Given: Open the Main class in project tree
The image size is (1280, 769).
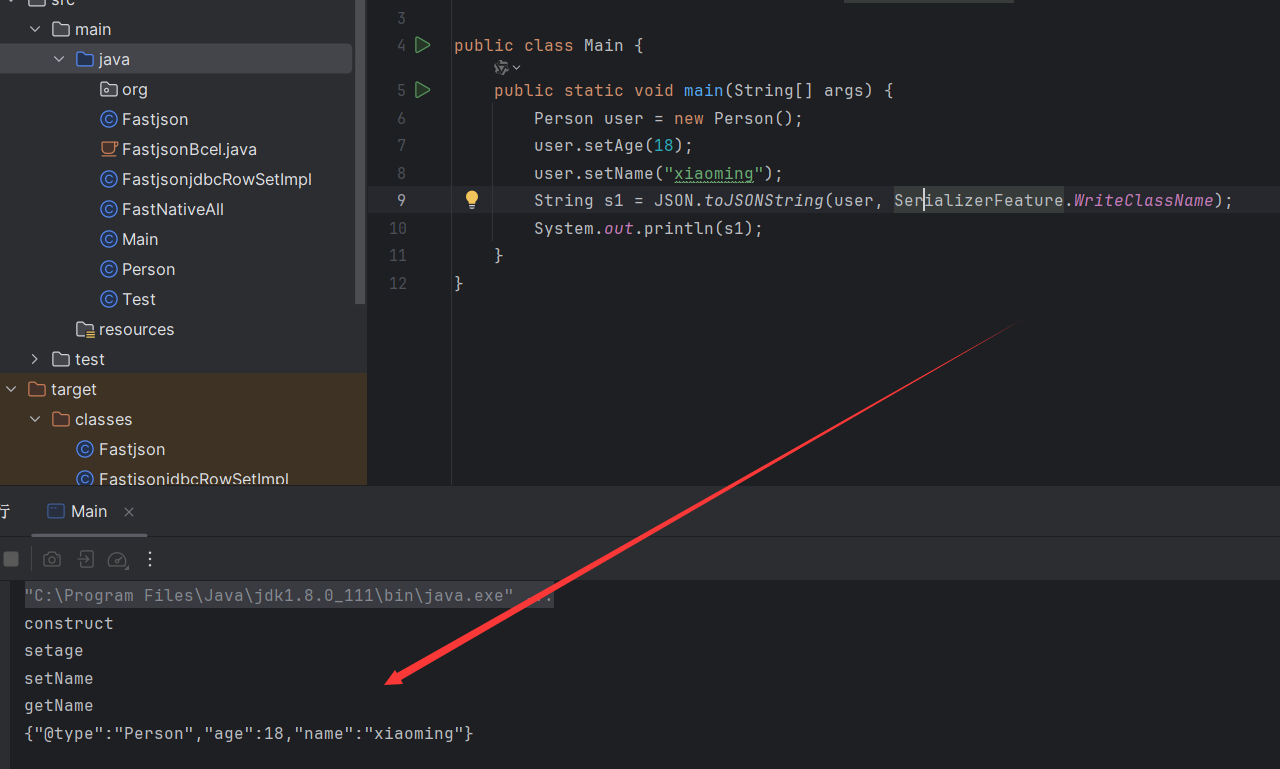Looking at the screenshot, I should 140,239.
